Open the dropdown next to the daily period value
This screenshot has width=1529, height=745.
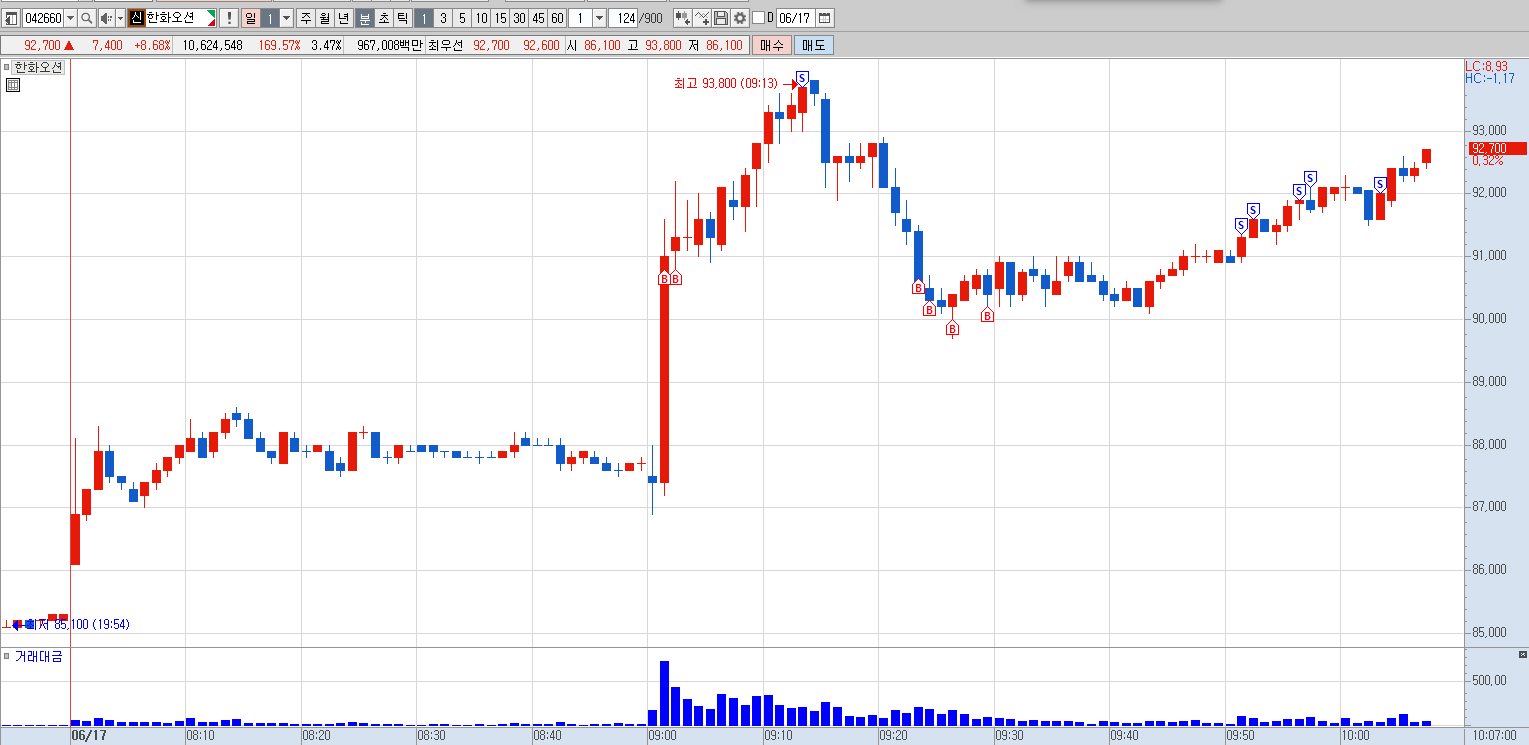tap(287, 18)
